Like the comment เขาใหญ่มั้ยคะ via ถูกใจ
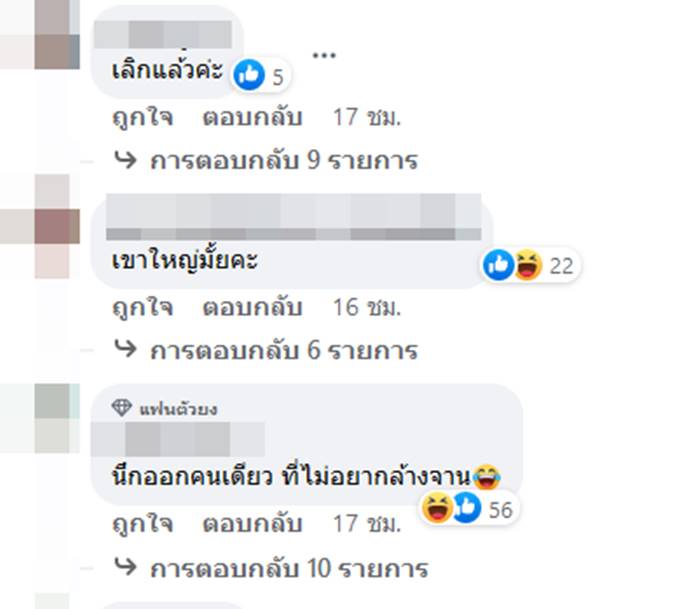The image size is (700, 609). pyautogui.click(x=142, y=308)
